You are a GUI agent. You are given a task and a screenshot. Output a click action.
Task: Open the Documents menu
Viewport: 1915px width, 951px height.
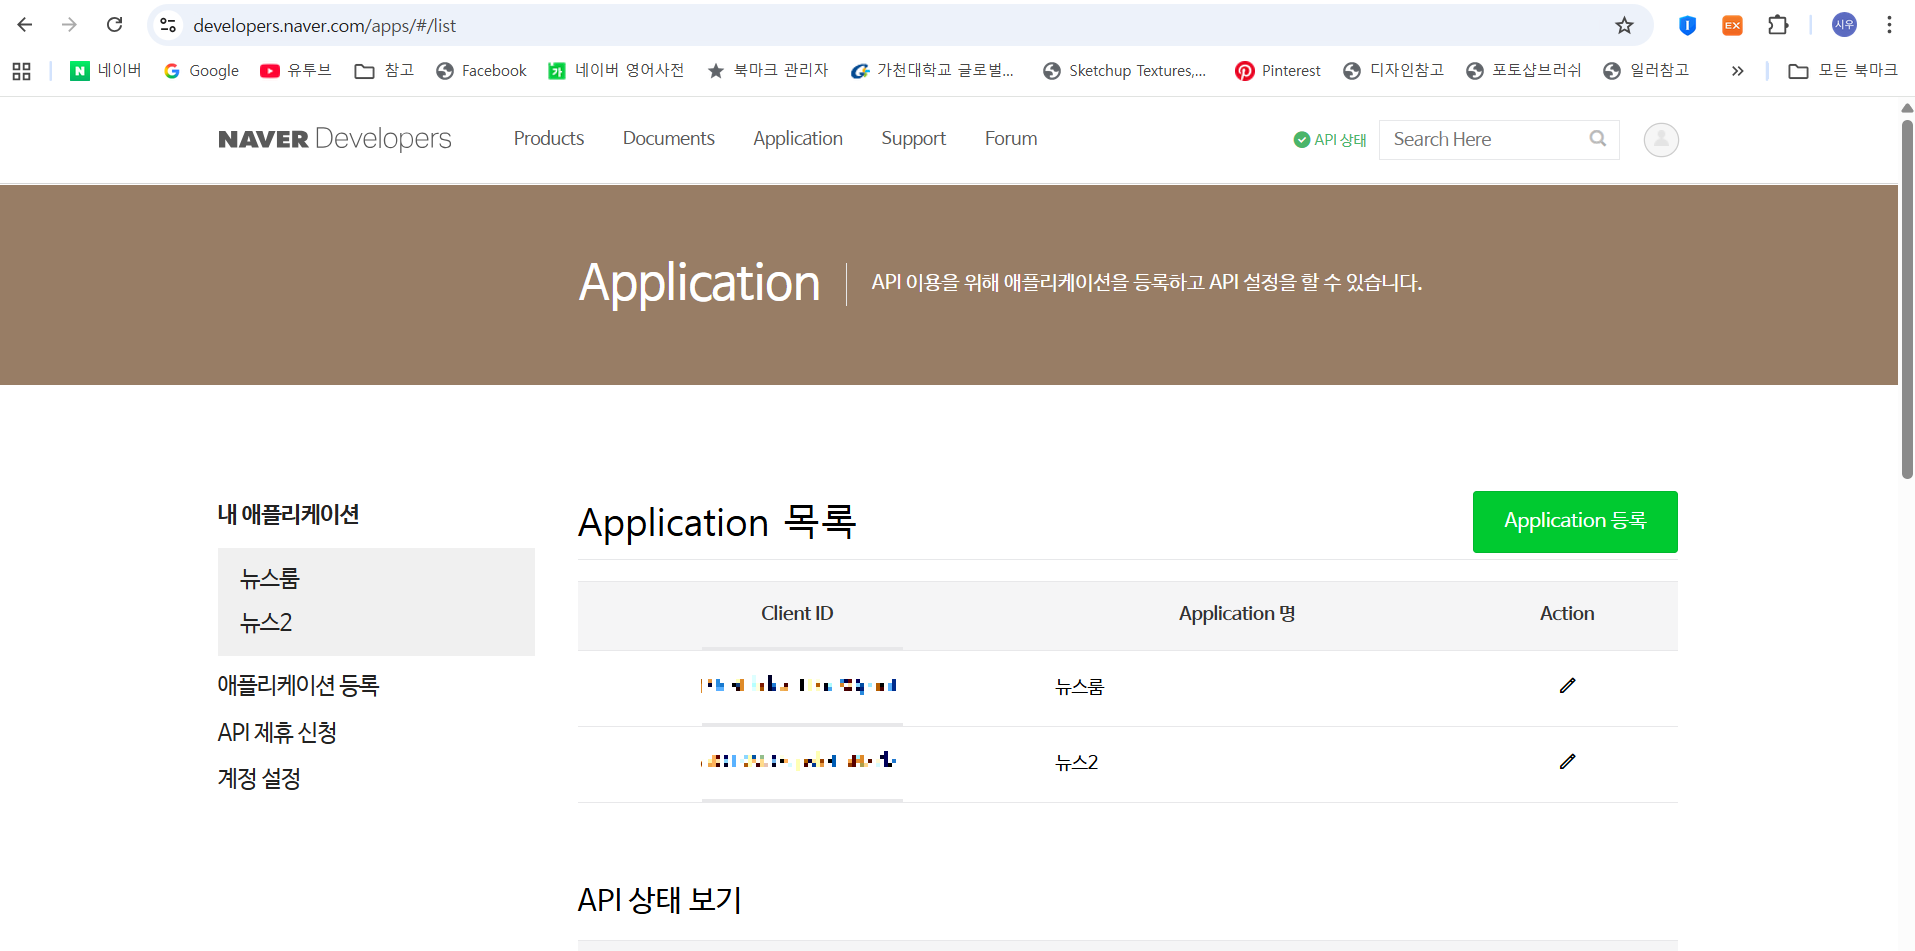point(669,139)
